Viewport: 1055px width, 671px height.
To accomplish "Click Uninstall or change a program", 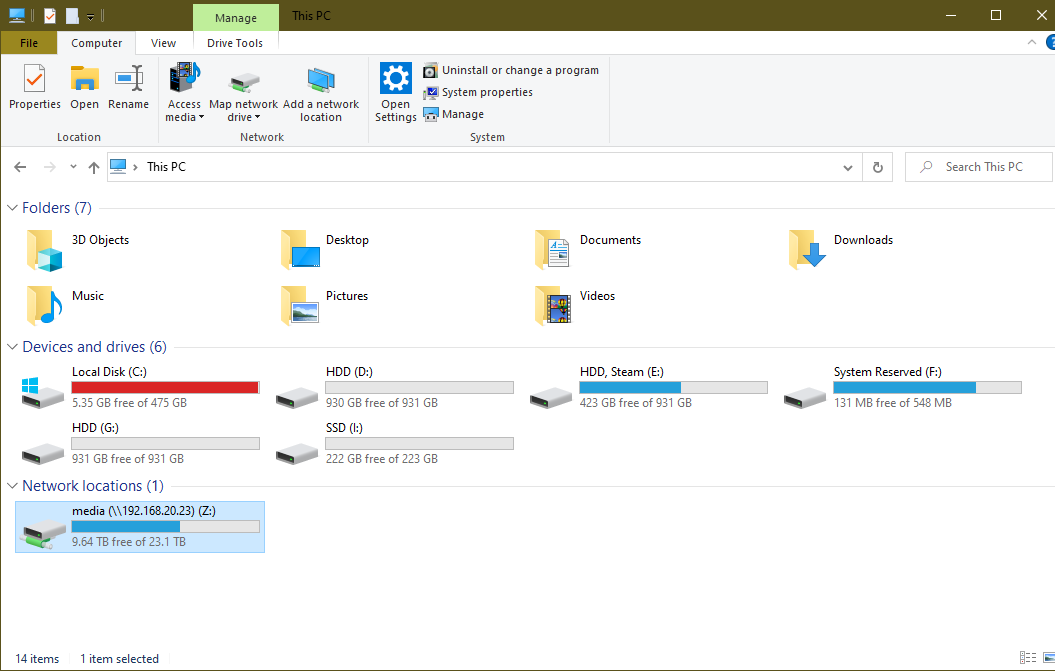I will [x=511, y=70].
